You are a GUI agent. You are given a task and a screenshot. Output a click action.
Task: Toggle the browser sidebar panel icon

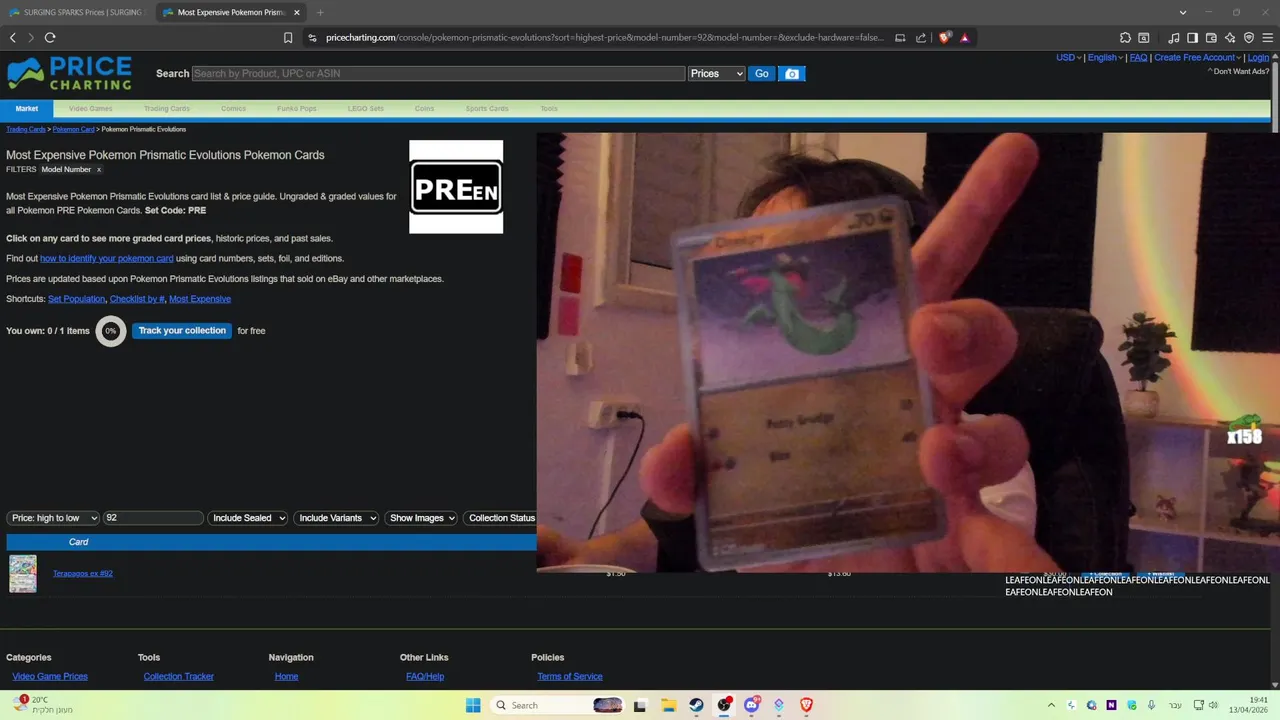click(x=1192, y=38)
